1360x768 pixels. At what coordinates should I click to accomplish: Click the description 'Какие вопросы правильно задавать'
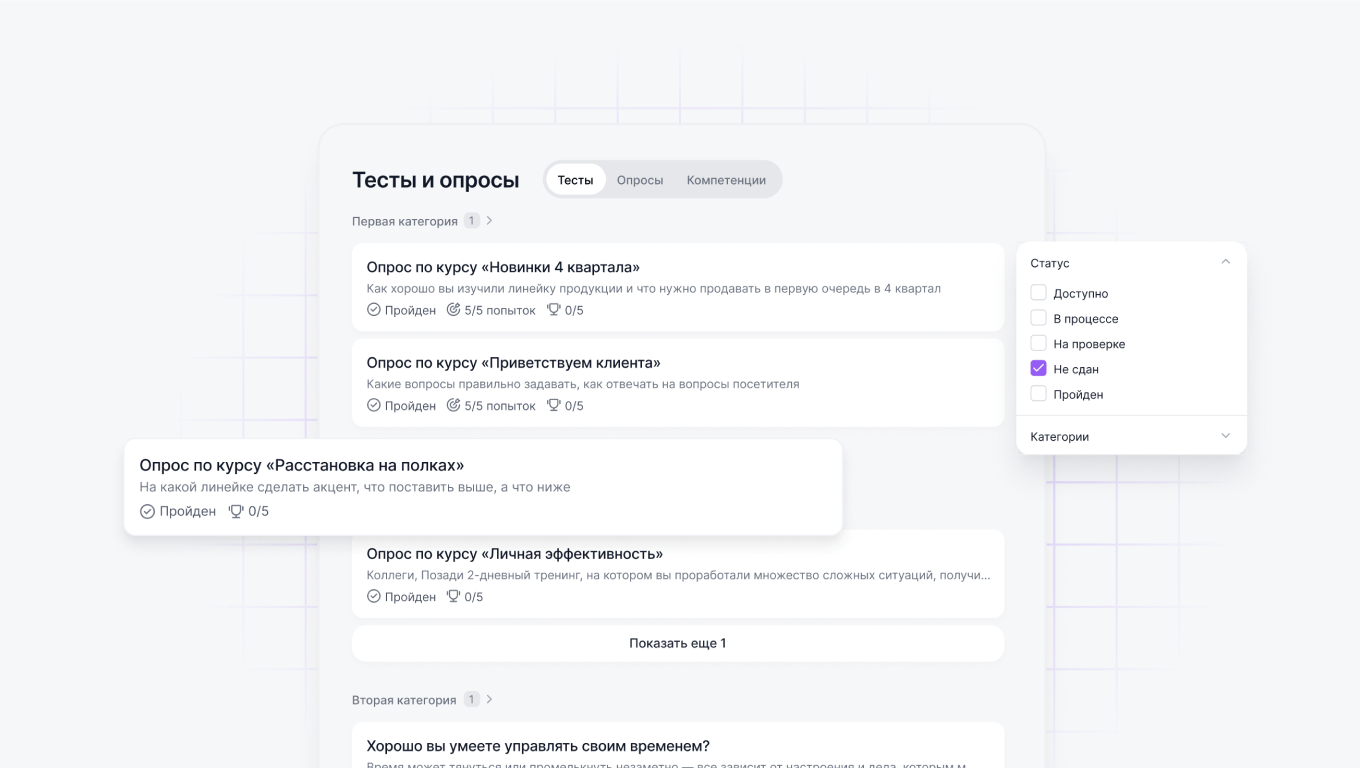(x=583, y=384)
